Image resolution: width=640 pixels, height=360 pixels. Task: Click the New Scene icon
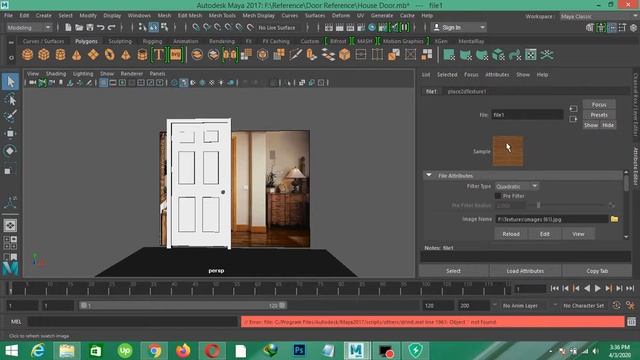tap(68, 27)
